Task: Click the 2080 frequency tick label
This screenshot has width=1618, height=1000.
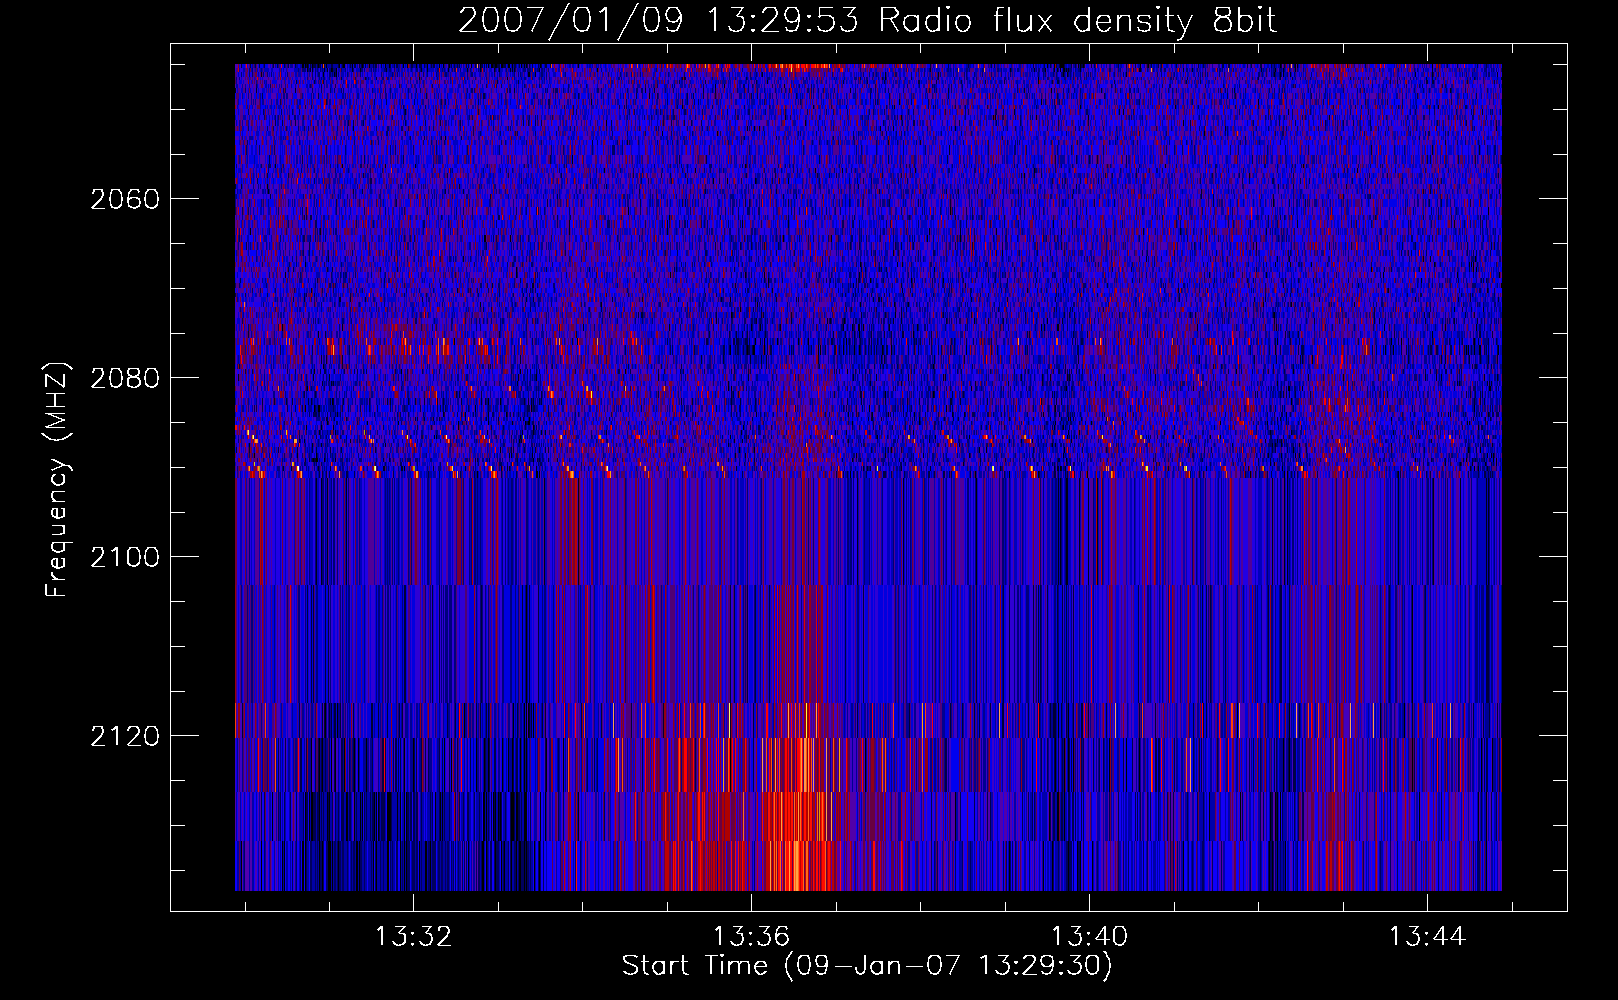Action: pyautogui.click(x=125, y=378)
